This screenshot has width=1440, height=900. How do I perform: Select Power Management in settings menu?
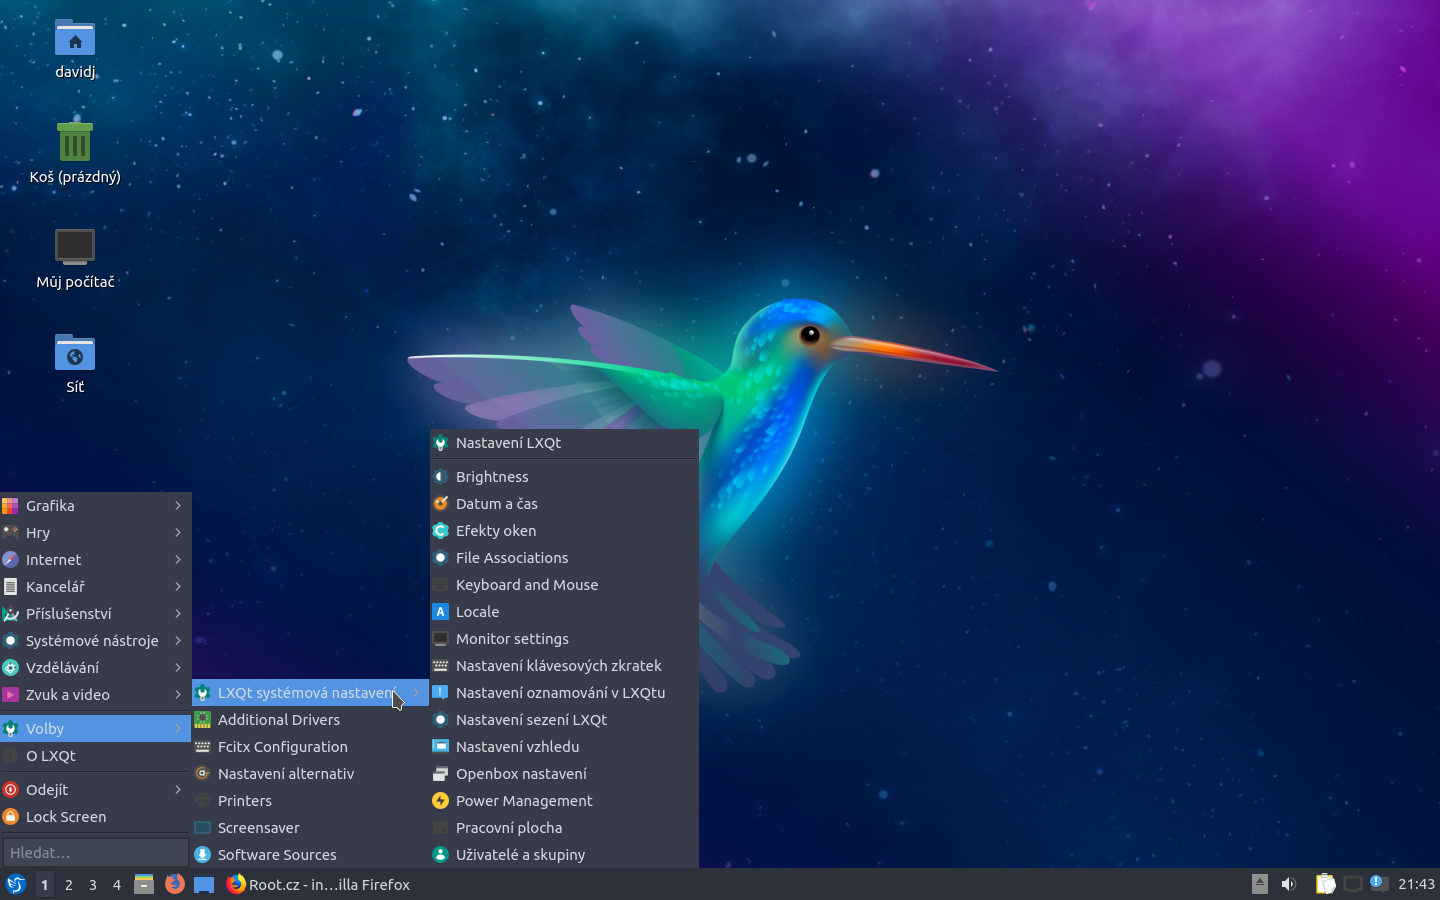pos(524,801)
